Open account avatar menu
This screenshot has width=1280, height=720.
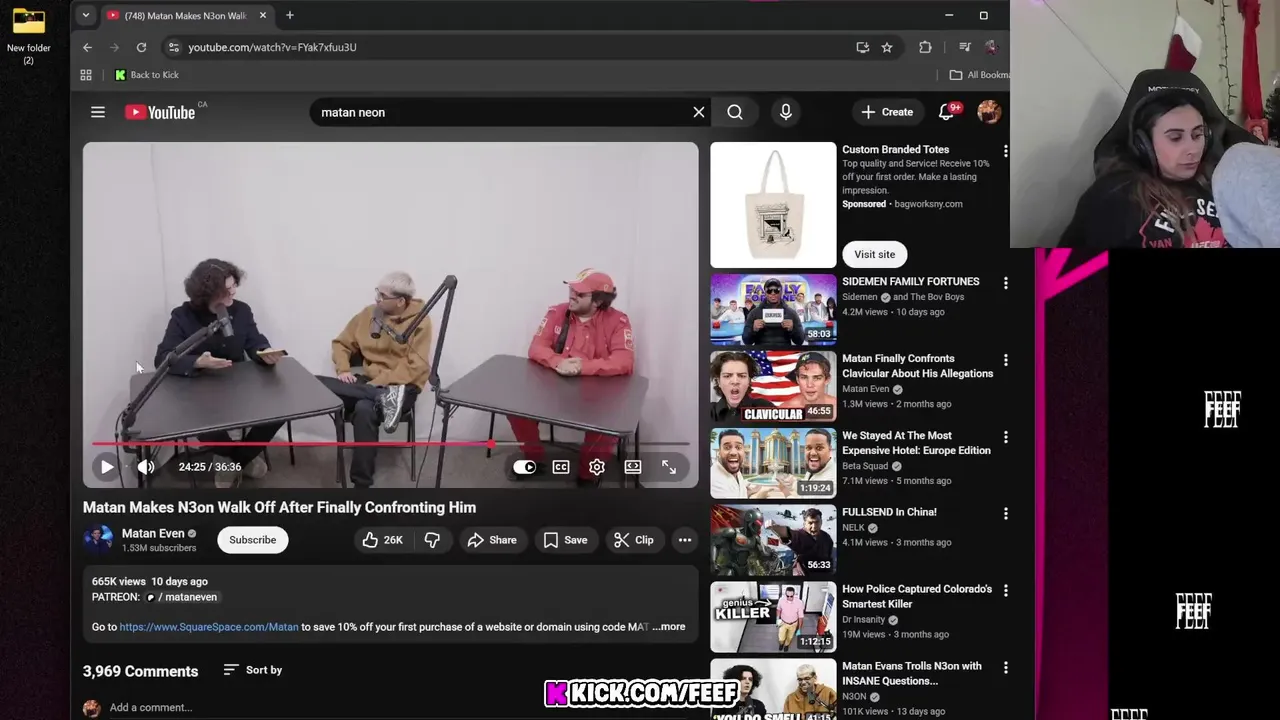989,112
